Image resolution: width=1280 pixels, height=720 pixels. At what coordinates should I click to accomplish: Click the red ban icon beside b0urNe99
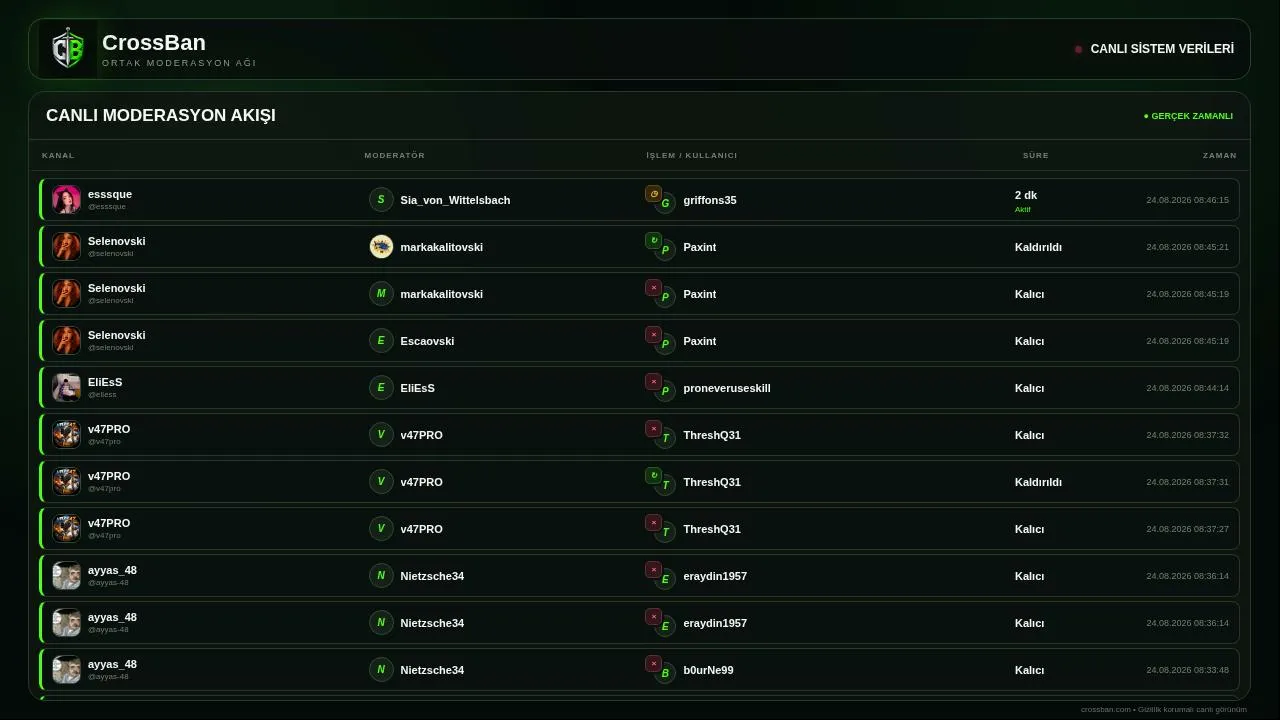click(x=653, y=664)
